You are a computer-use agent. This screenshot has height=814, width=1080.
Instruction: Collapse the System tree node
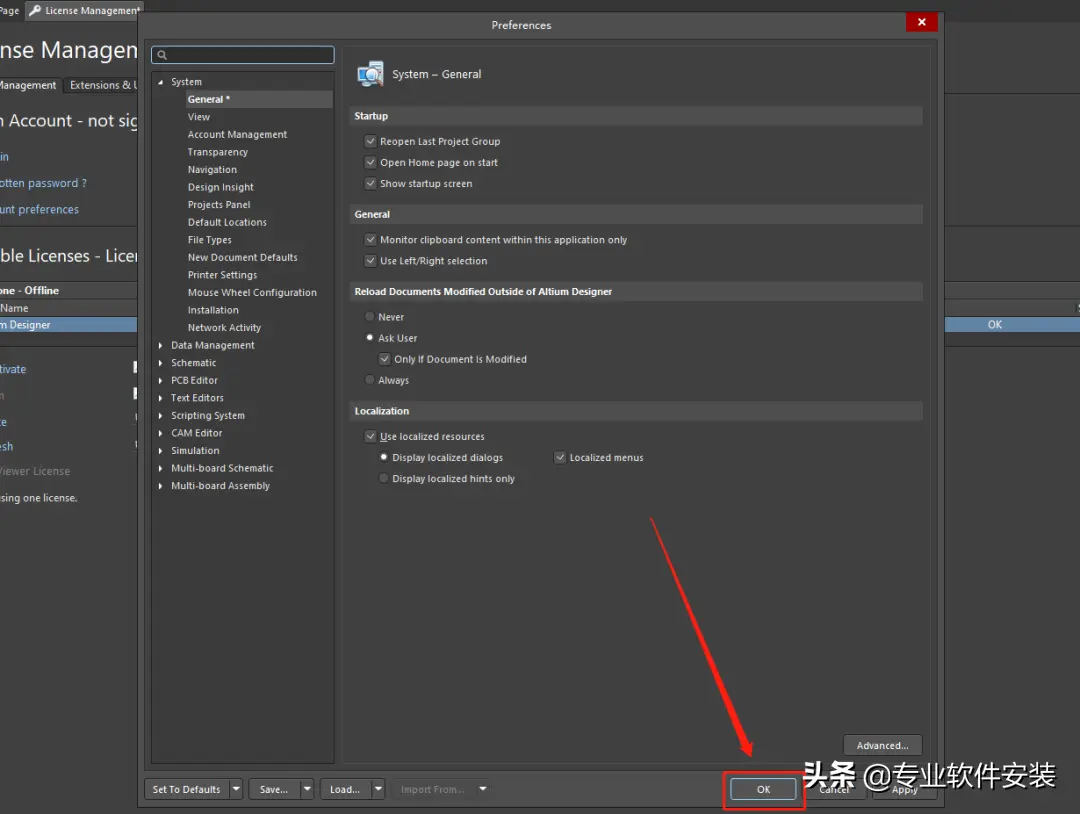coord(160,82)
